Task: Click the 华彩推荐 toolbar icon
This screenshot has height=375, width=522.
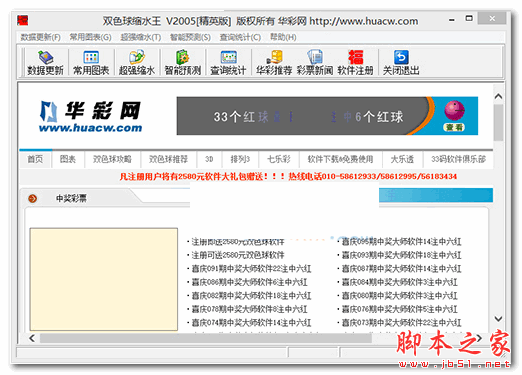Action: click(274, 63)
